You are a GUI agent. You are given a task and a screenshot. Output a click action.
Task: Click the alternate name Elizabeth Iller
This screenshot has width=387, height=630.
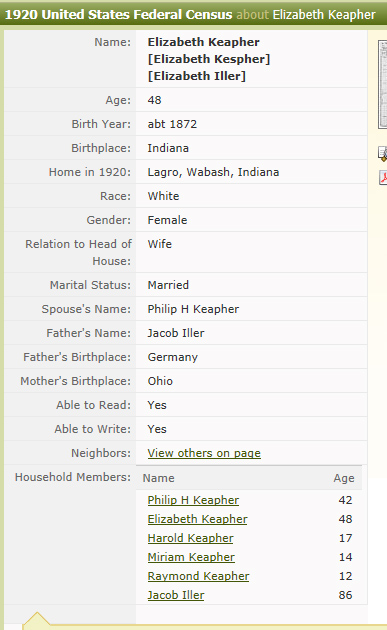tap(197, 76)
